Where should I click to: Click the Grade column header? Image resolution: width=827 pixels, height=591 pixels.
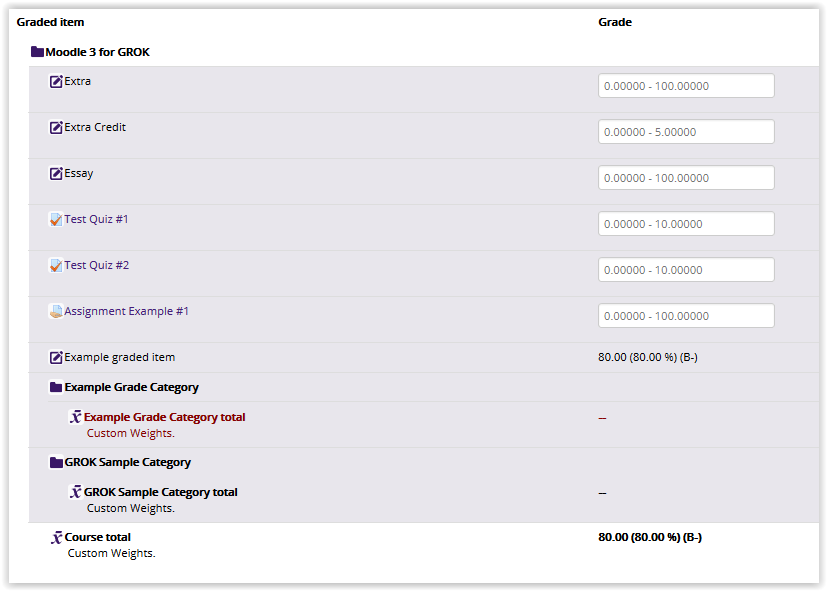(x=615, y=22)
